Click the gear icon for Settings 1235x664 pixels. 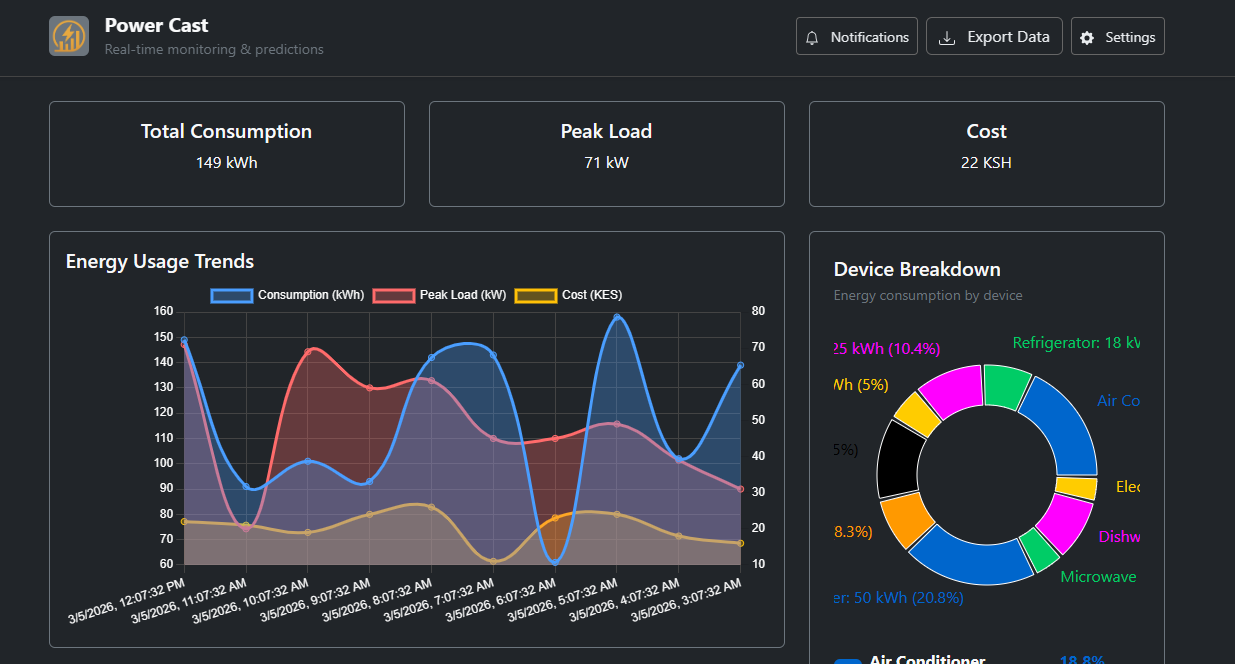pyautogui.click(x=1087, y=38)
